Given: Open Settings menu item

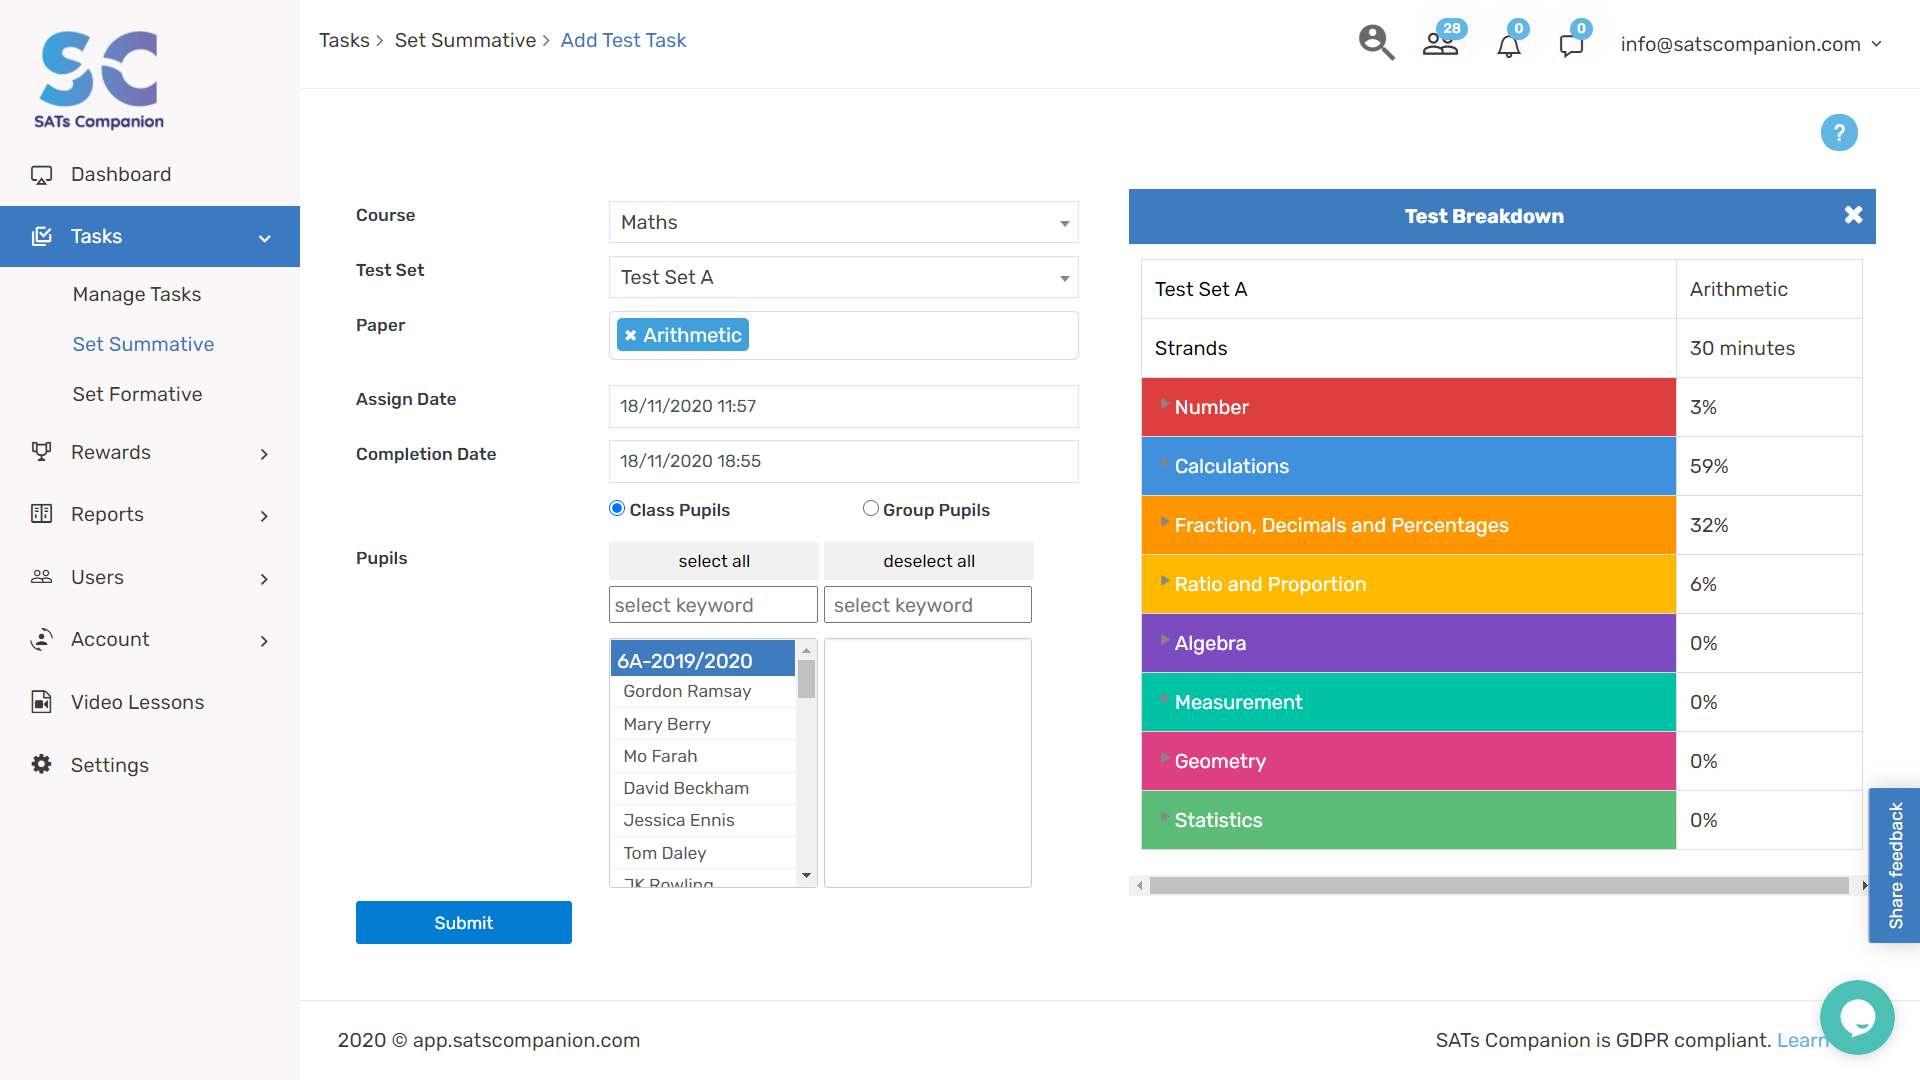Looking at the screenshot, I should click(x=110, y=765).
